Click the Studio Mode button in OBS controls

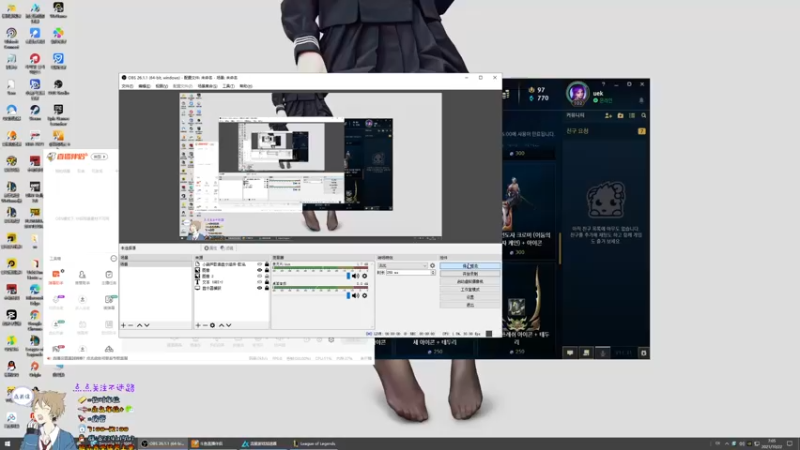click(x=470, y=289)
